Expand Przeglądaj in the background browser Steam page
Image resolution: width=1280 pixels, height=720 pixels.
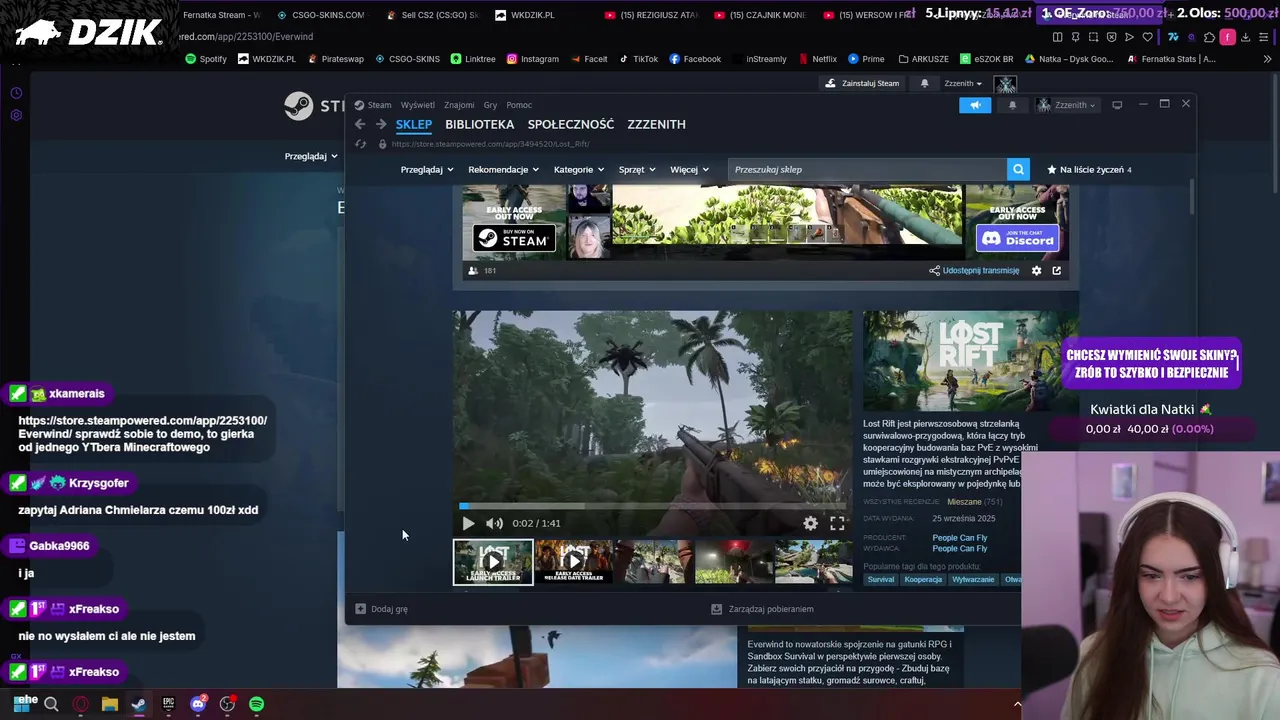point(311,156)
